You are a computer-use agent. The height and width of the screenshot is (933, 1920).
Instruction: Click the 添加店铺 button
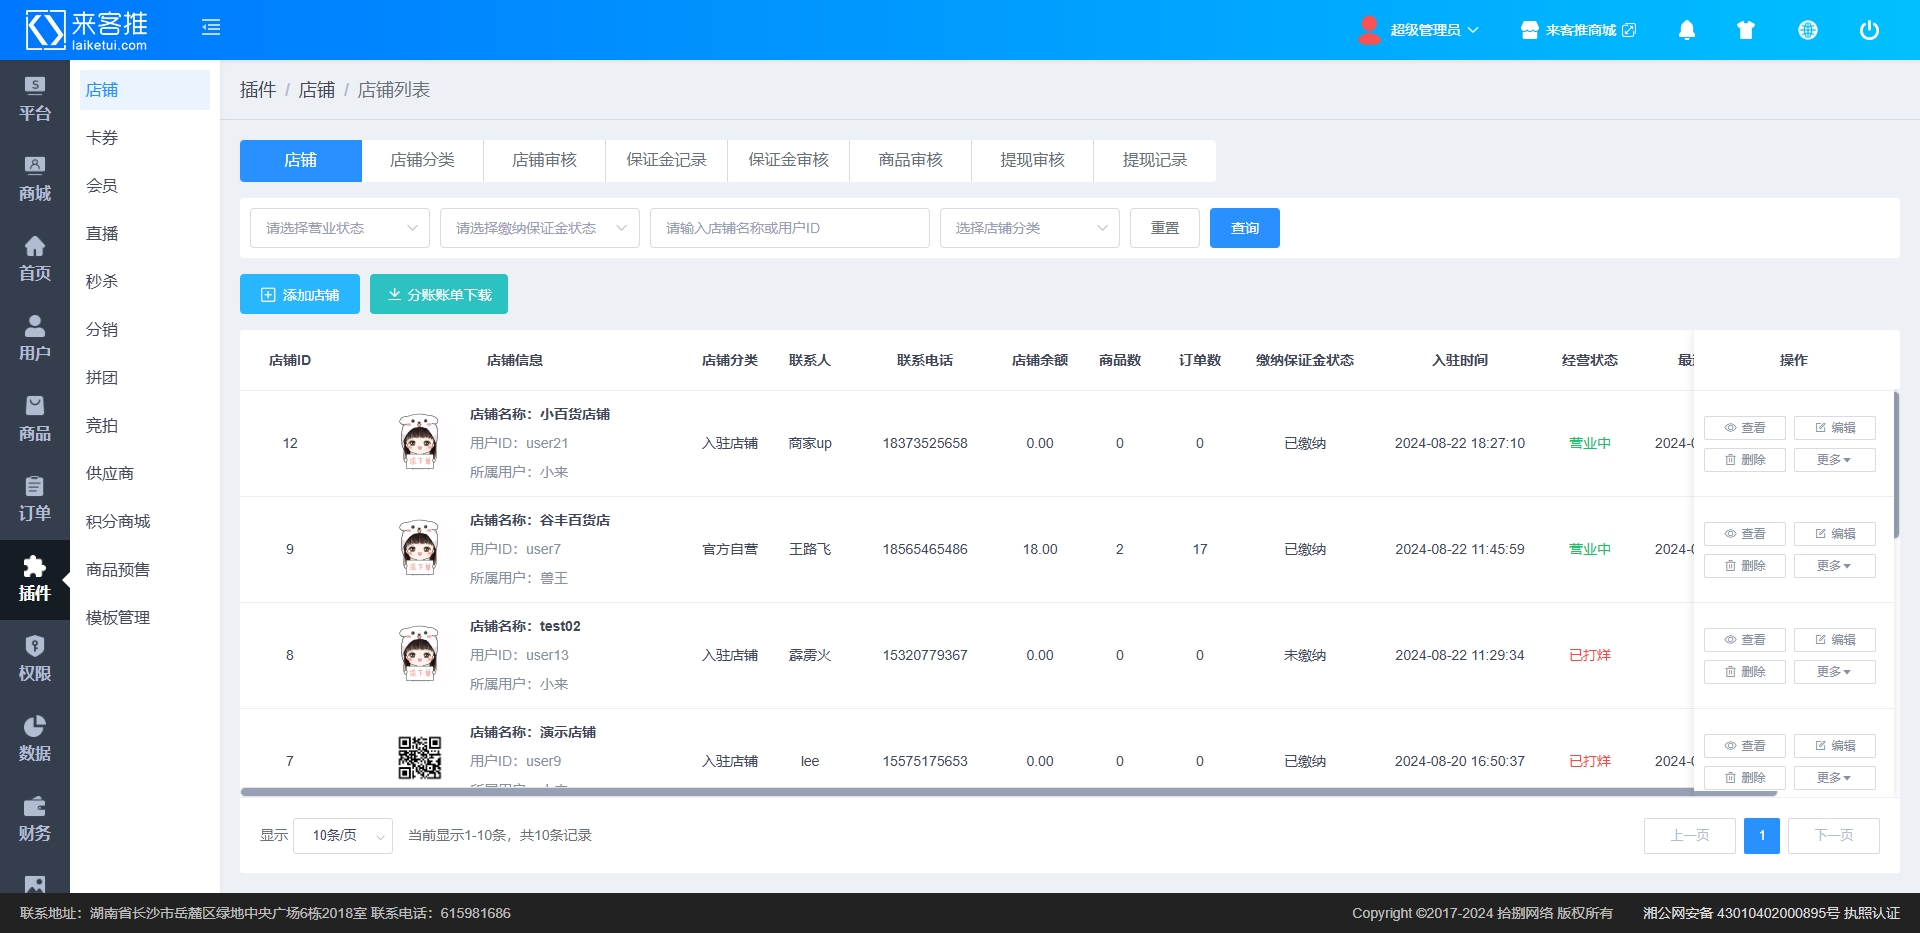pos(300,294)
